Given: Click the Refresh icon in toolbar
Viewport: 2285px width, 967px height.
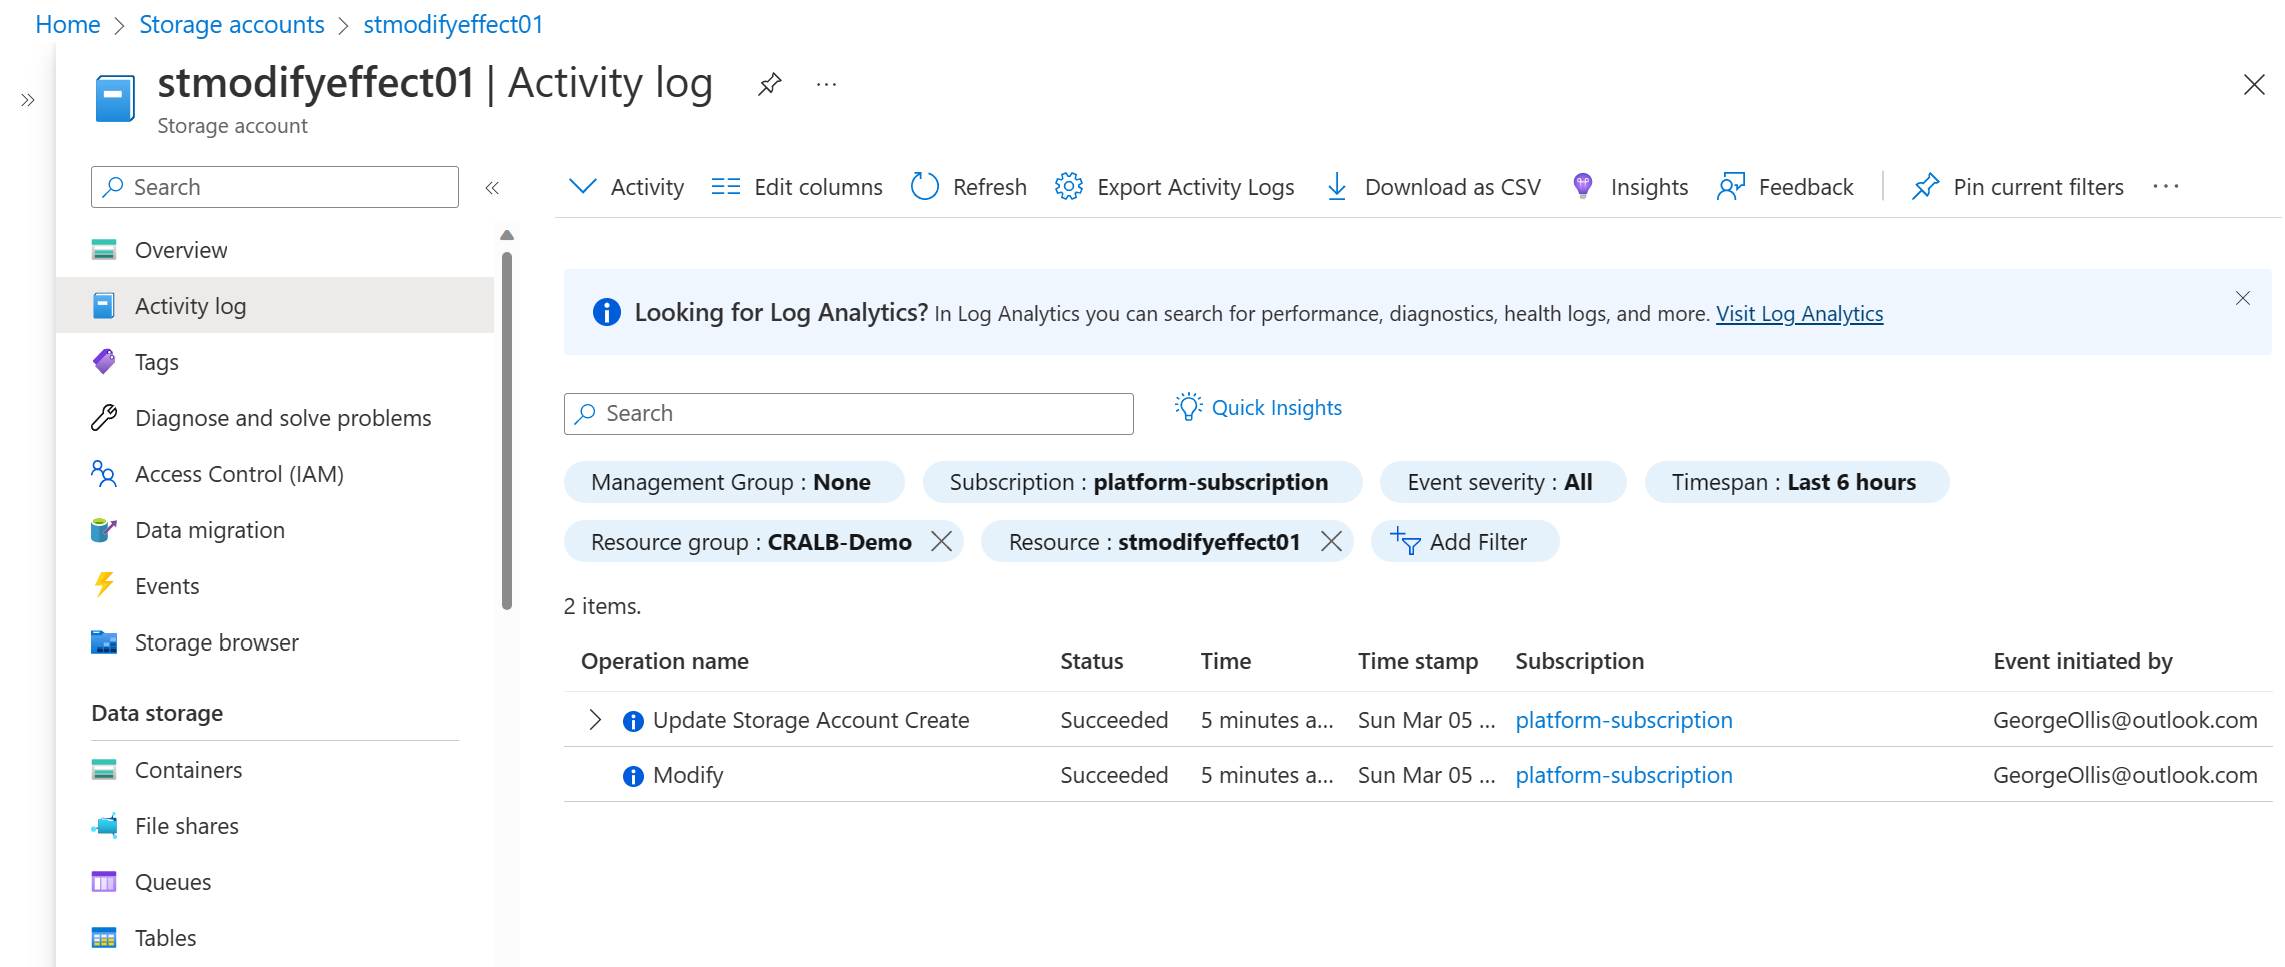Looking at the screenshot, I should point(924,187).
